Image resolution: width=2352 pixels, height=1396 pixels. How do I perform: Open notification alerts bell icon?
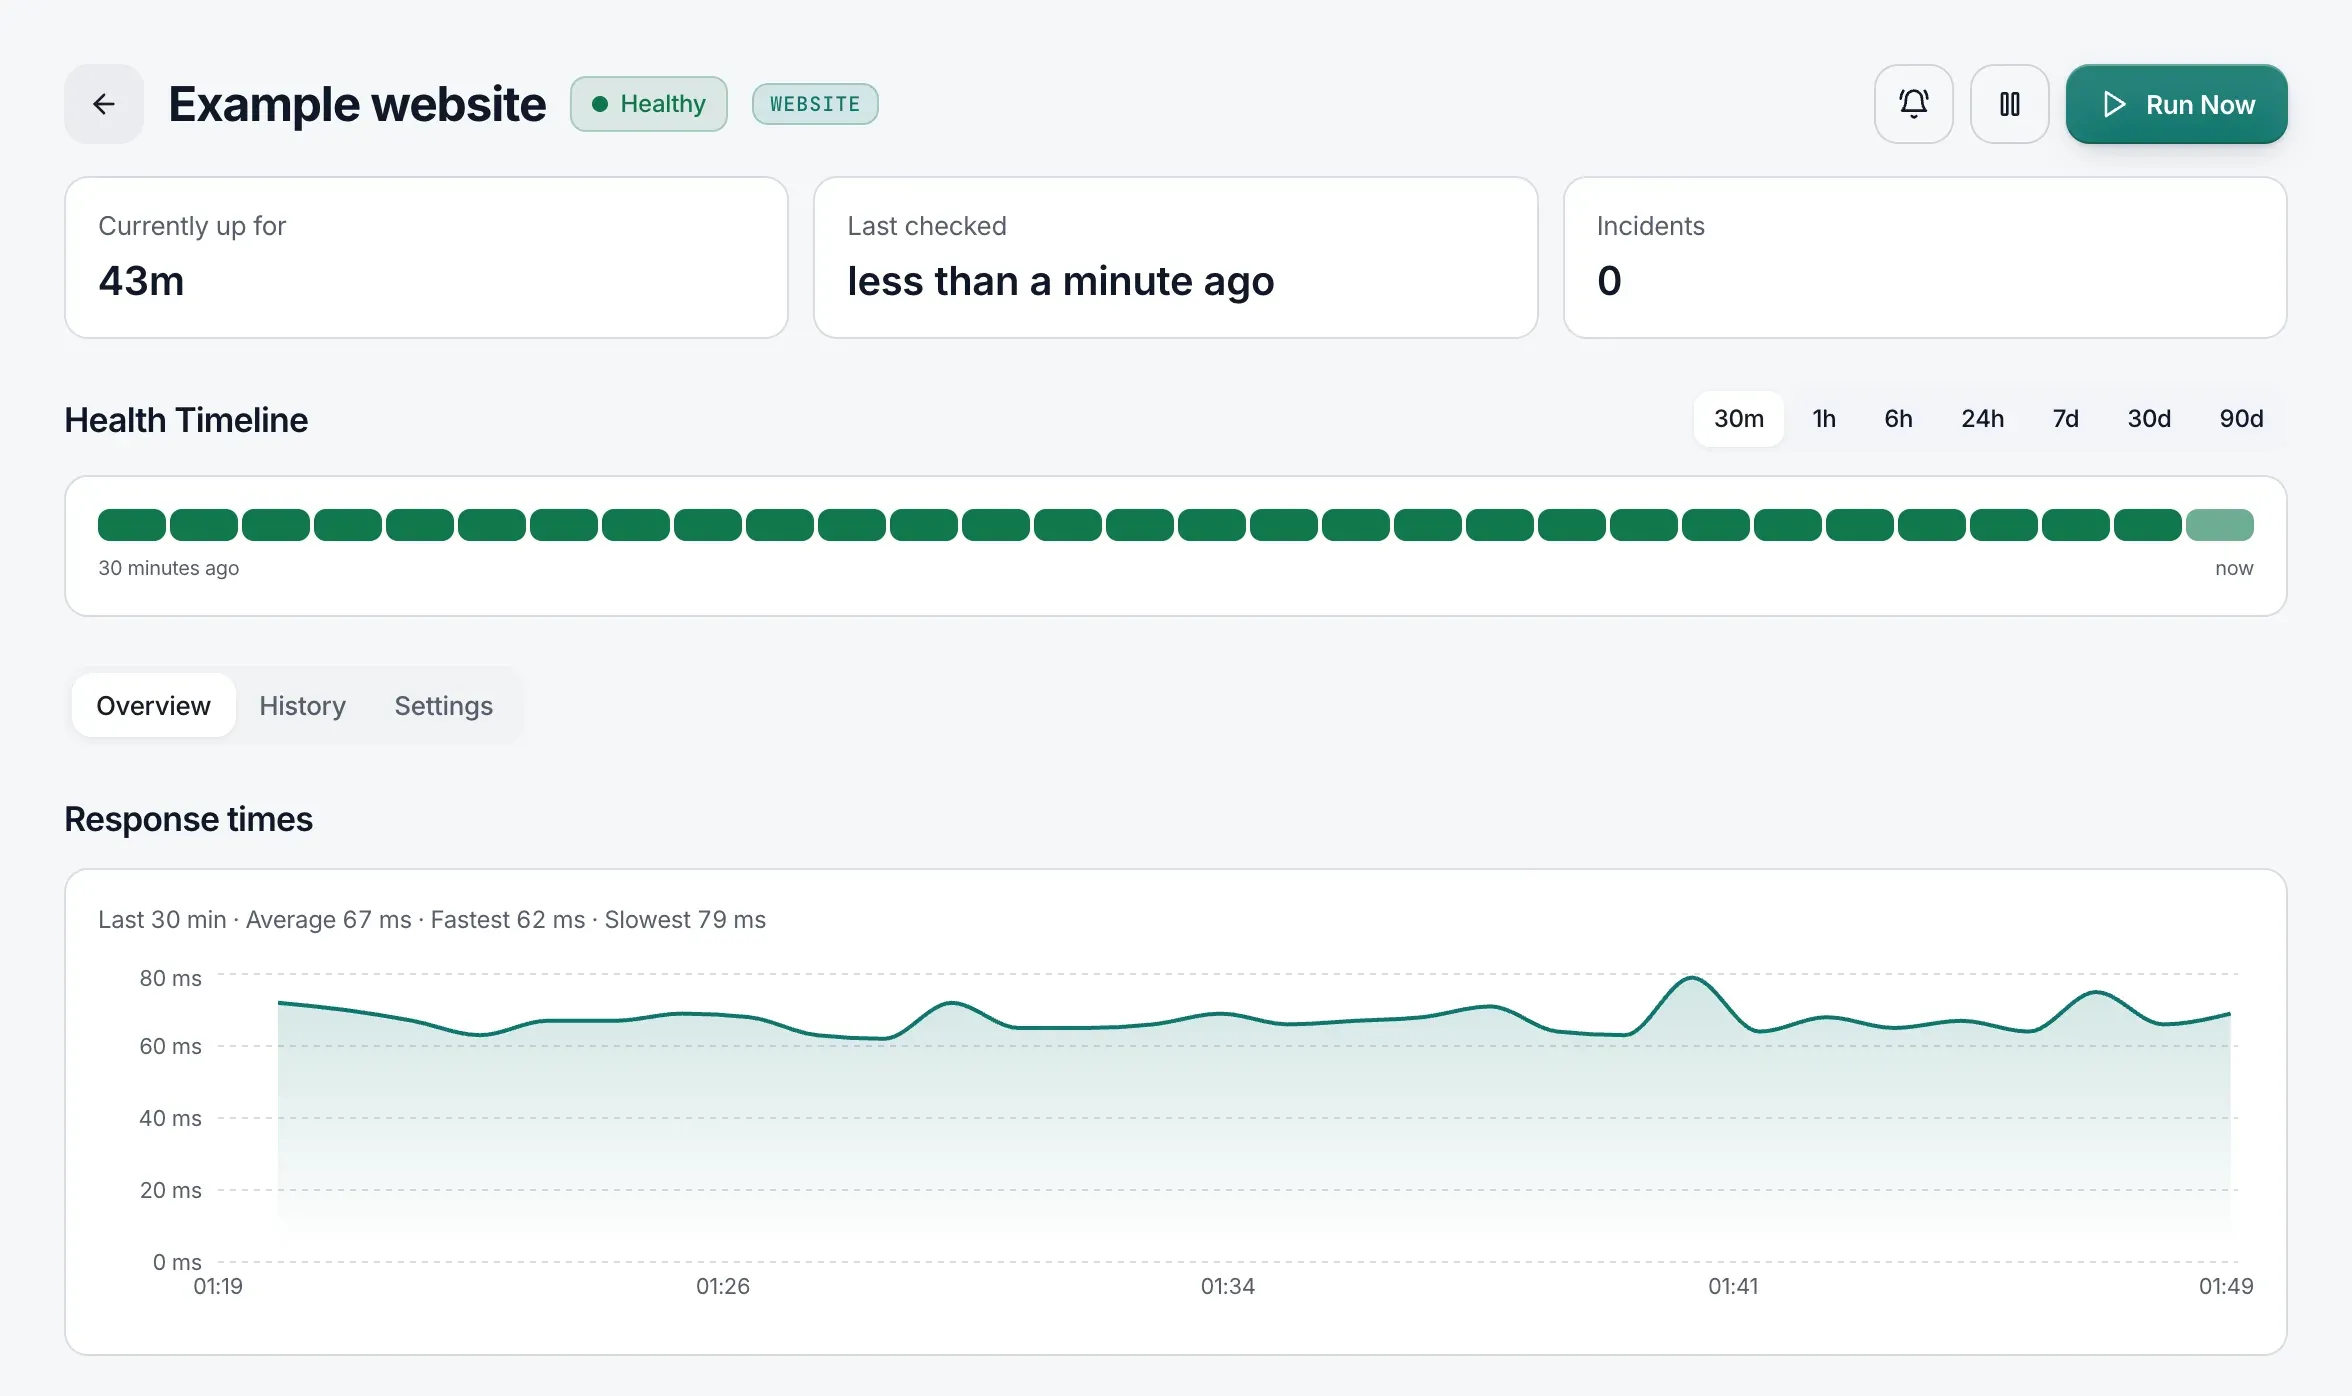point(1913,104)
